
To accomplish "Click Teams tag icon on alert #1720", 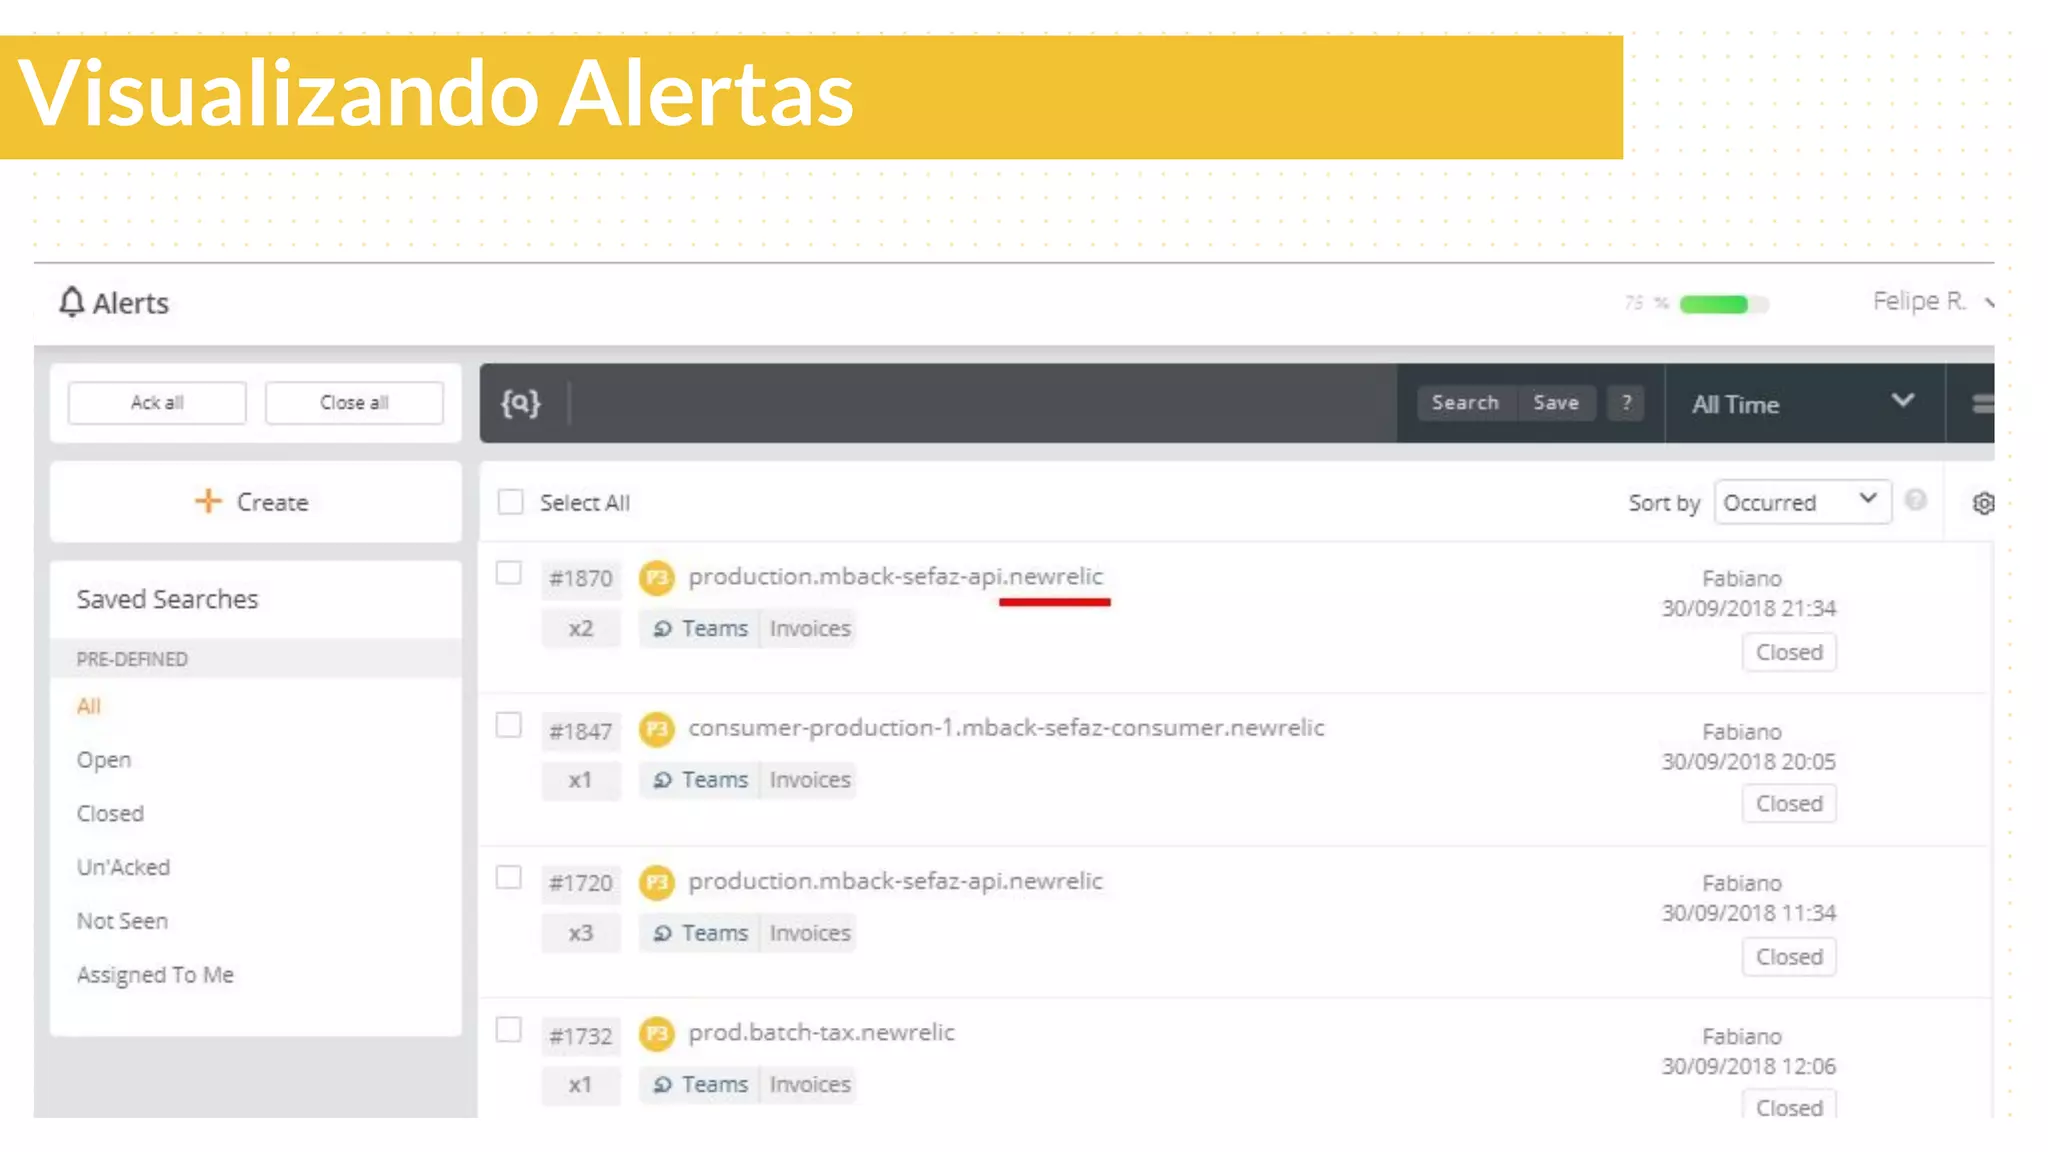I will tap(662, 933).
